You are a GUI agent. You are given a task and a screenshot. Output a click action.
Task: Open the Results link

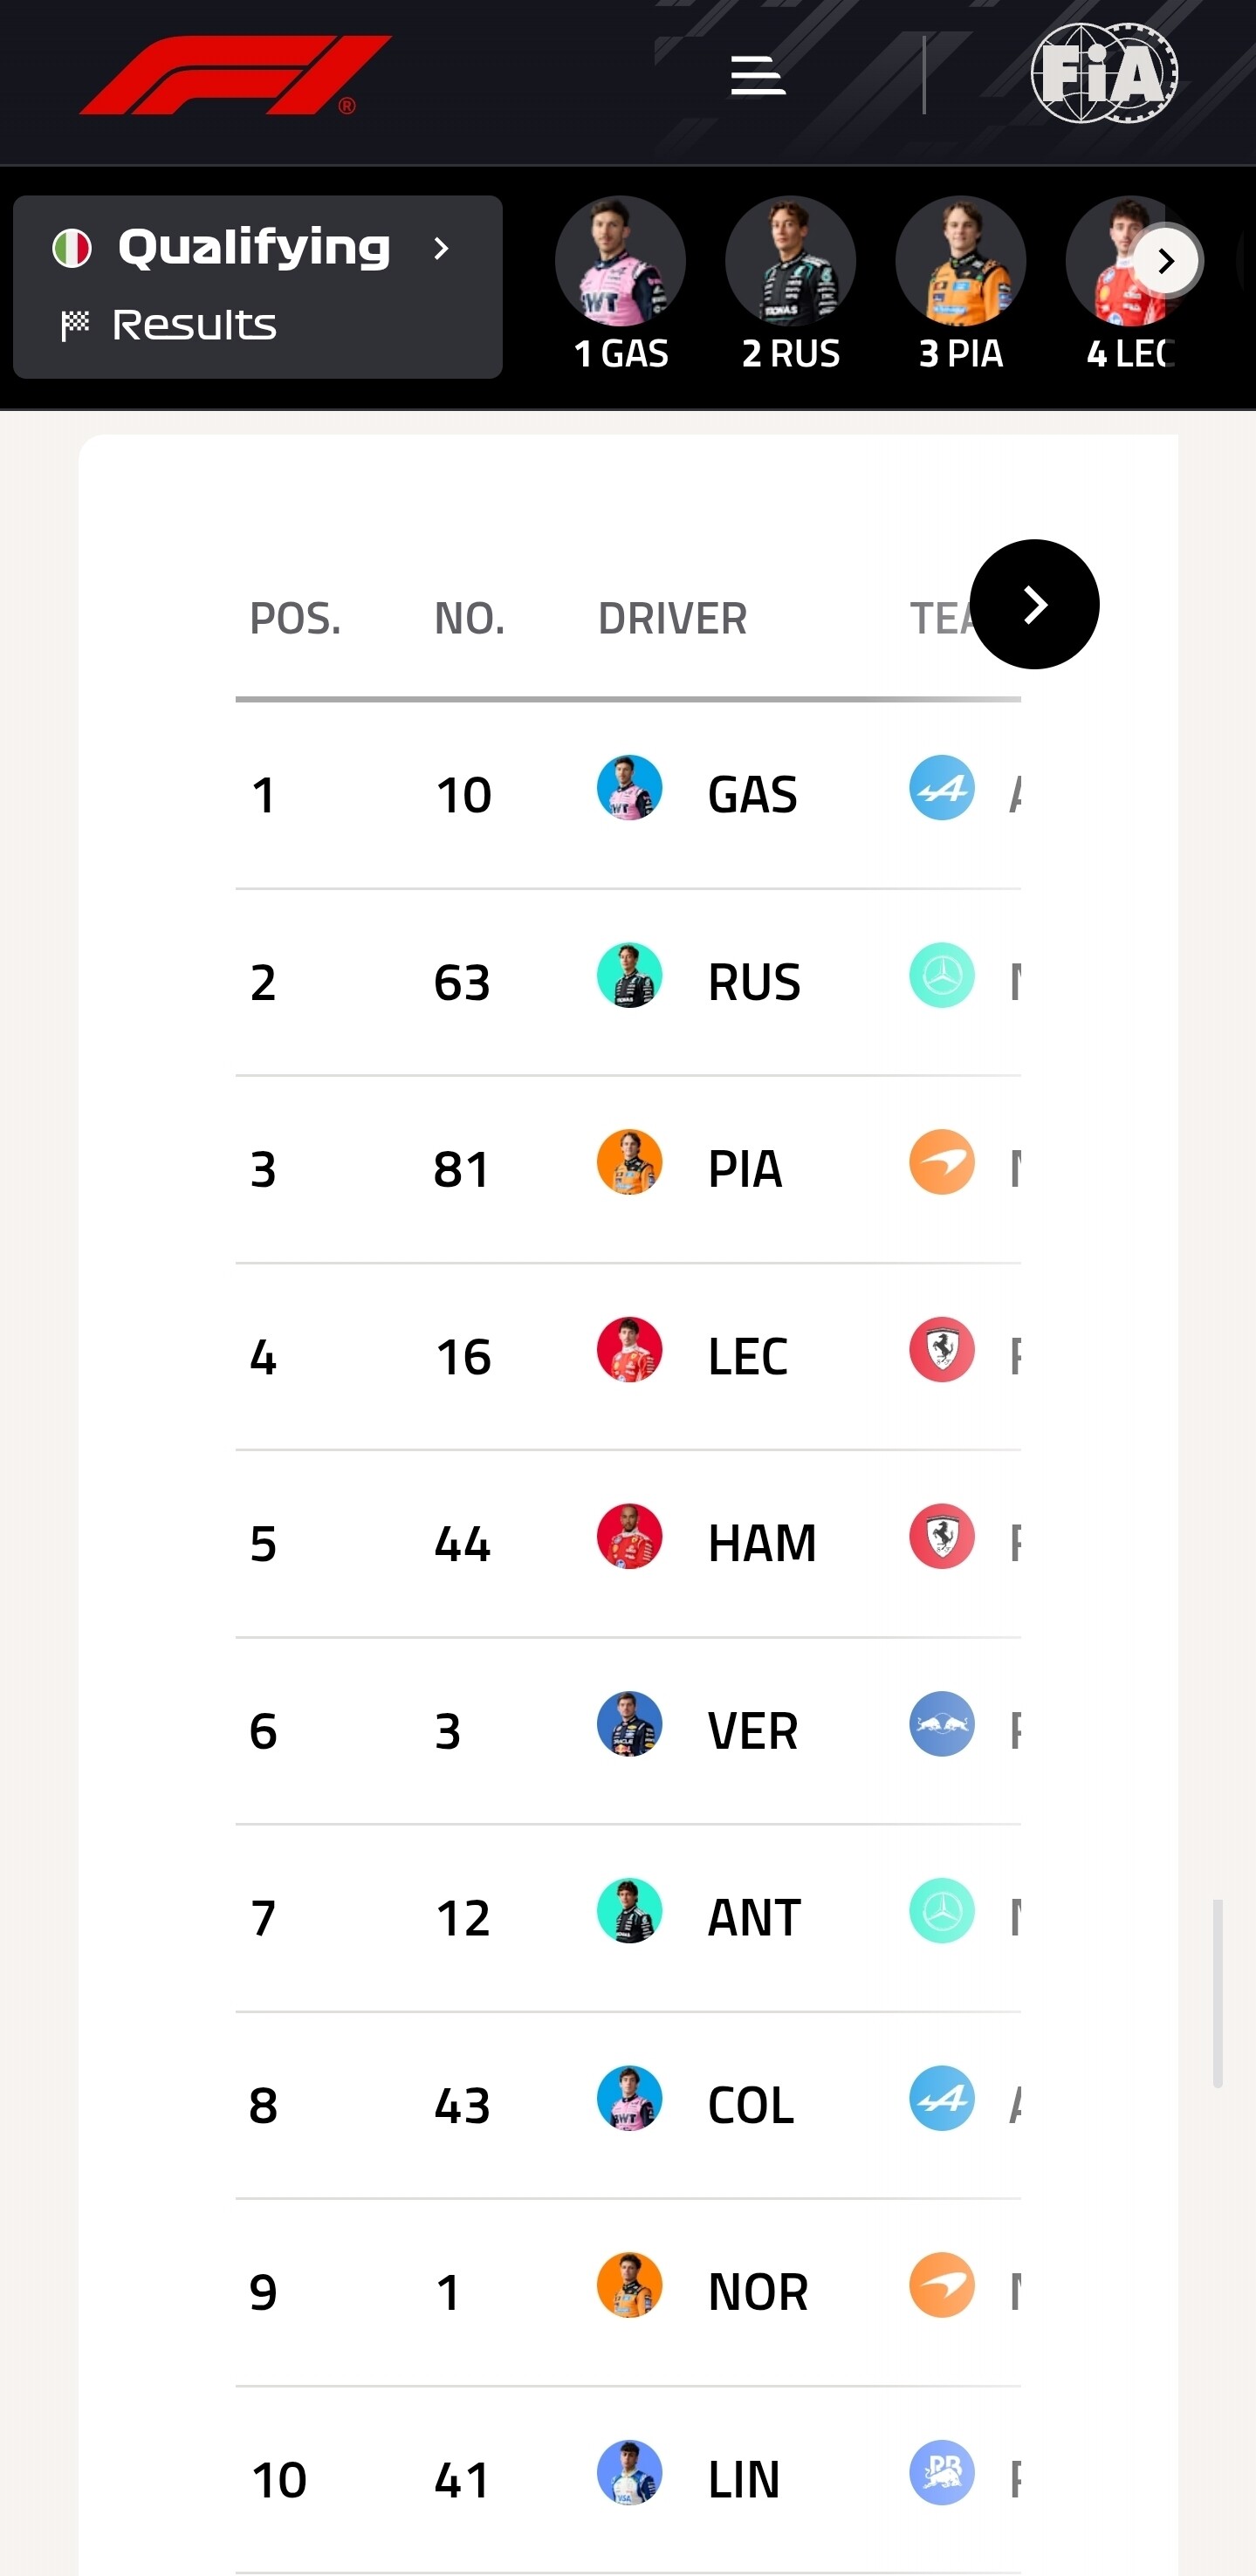(193, 325)
